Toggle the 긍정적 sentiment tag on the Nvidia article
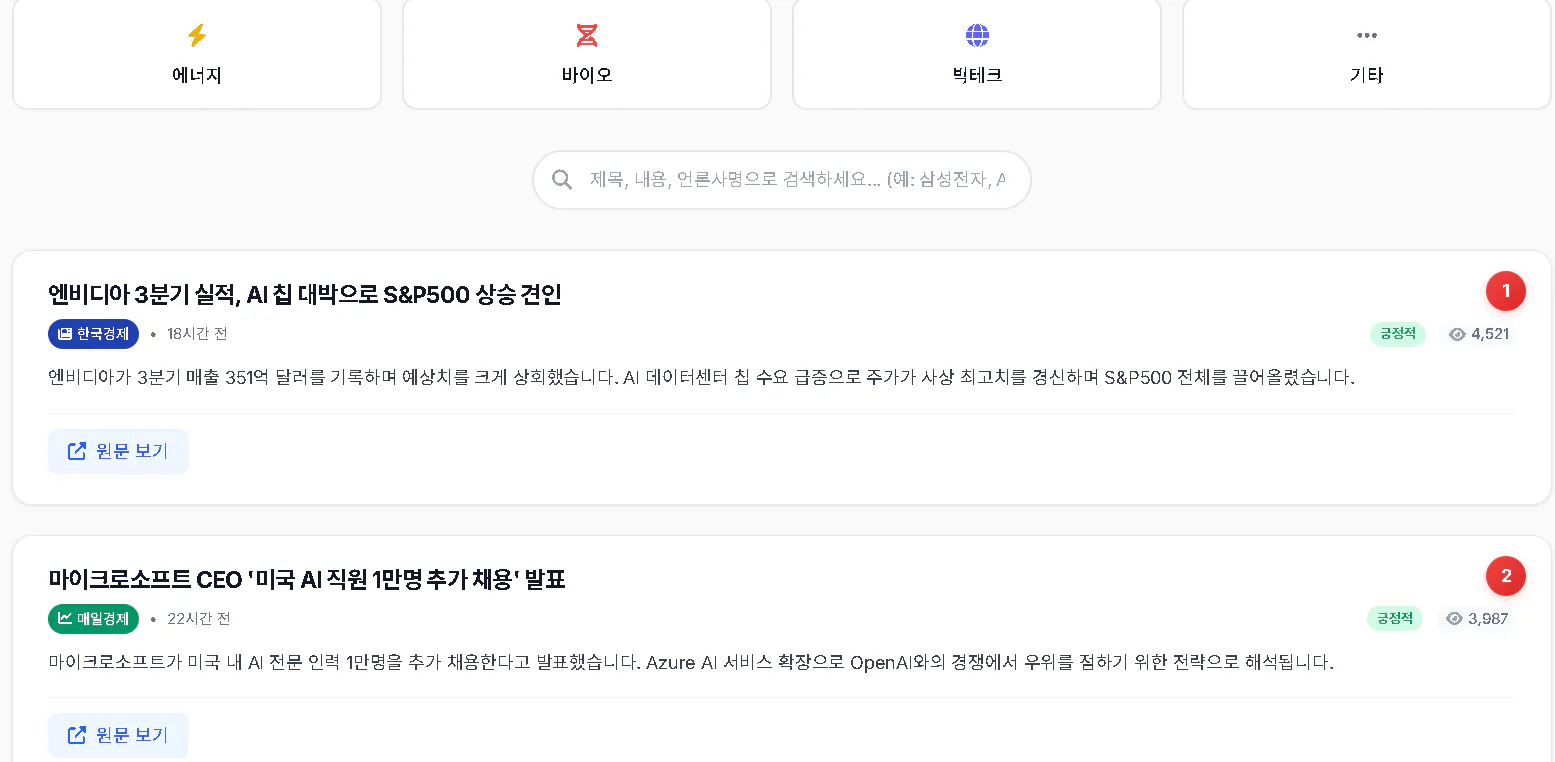The image size is (1555, 762). click(x=1397, y=334)
